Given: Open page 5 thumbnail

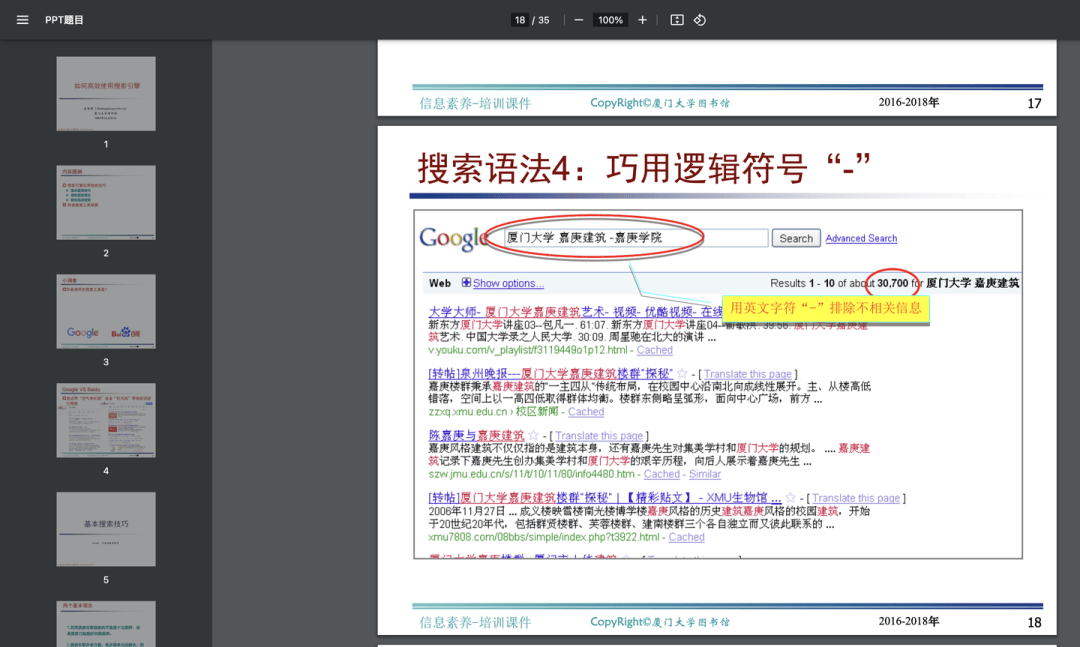Looking at the screenshot, I should [x=106, y=529].
